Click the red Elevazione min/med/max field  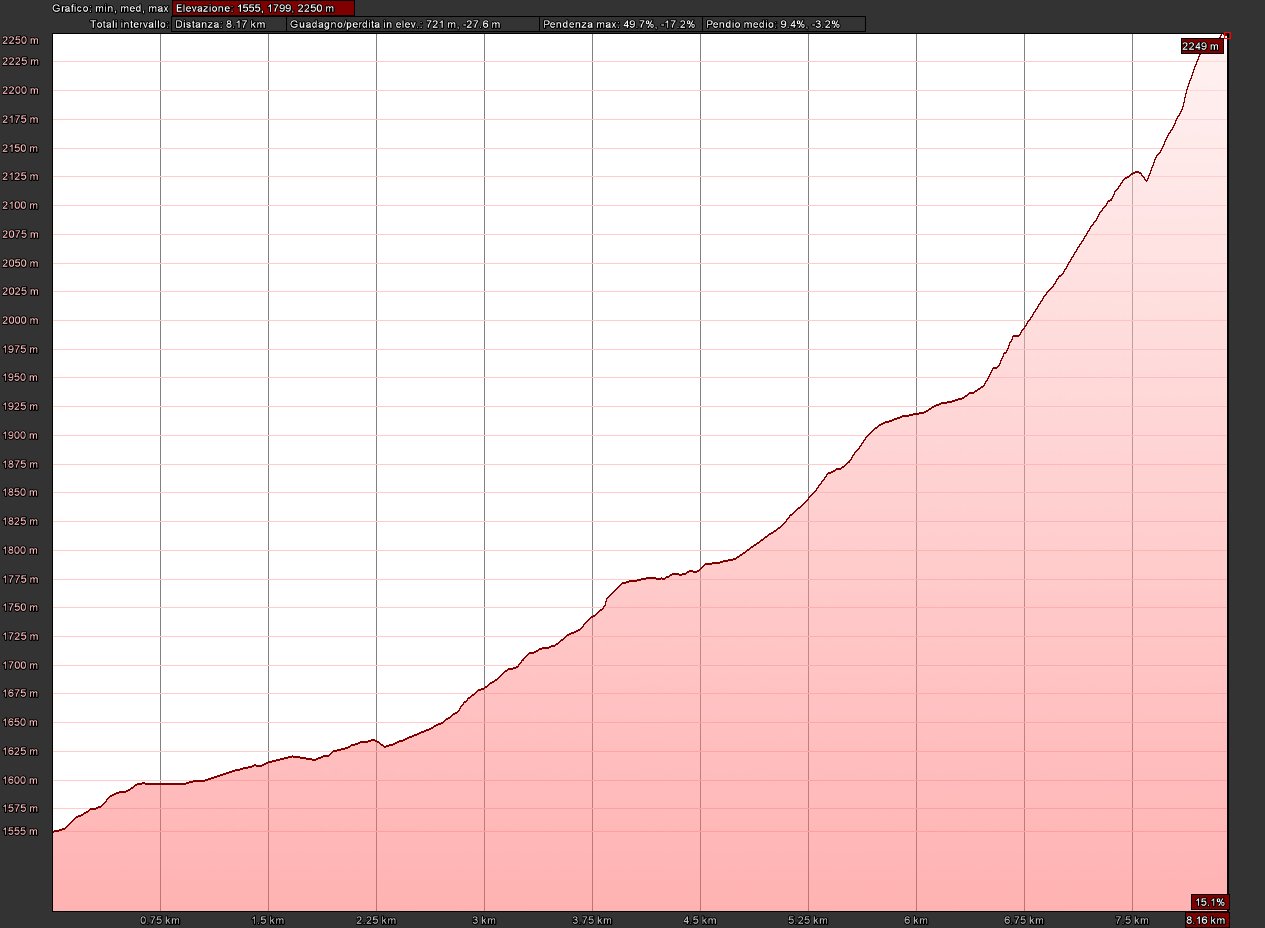click(263, 8)
